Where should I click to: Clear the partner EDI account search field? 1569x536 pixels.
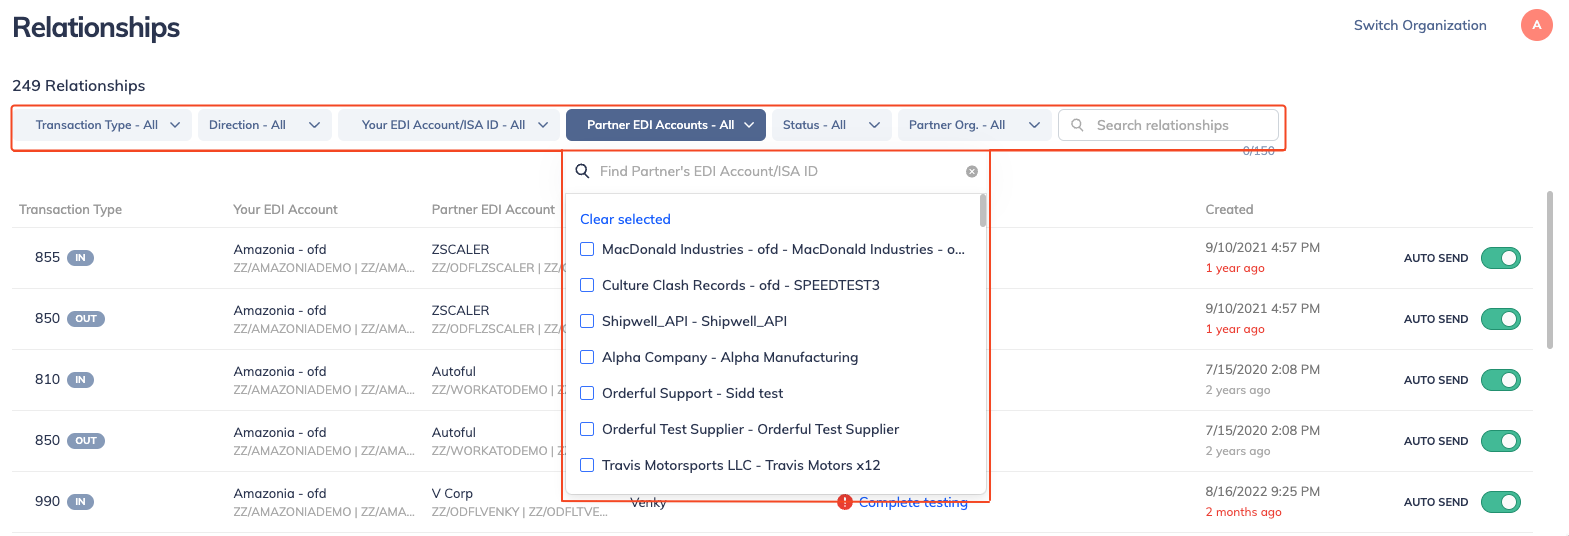(x=972, y=172)
